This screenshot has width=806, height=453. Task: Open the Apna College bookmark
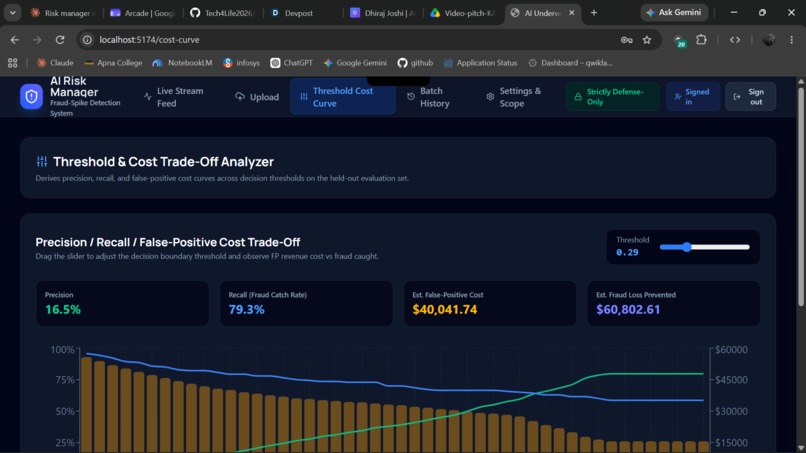113,63
